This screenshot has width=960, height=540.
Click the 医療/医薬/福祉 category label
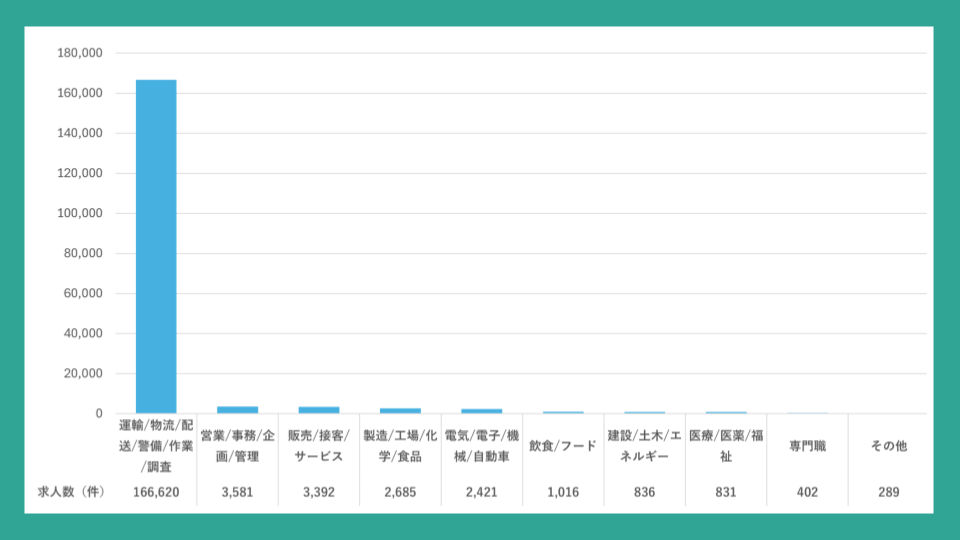point(726,446)
